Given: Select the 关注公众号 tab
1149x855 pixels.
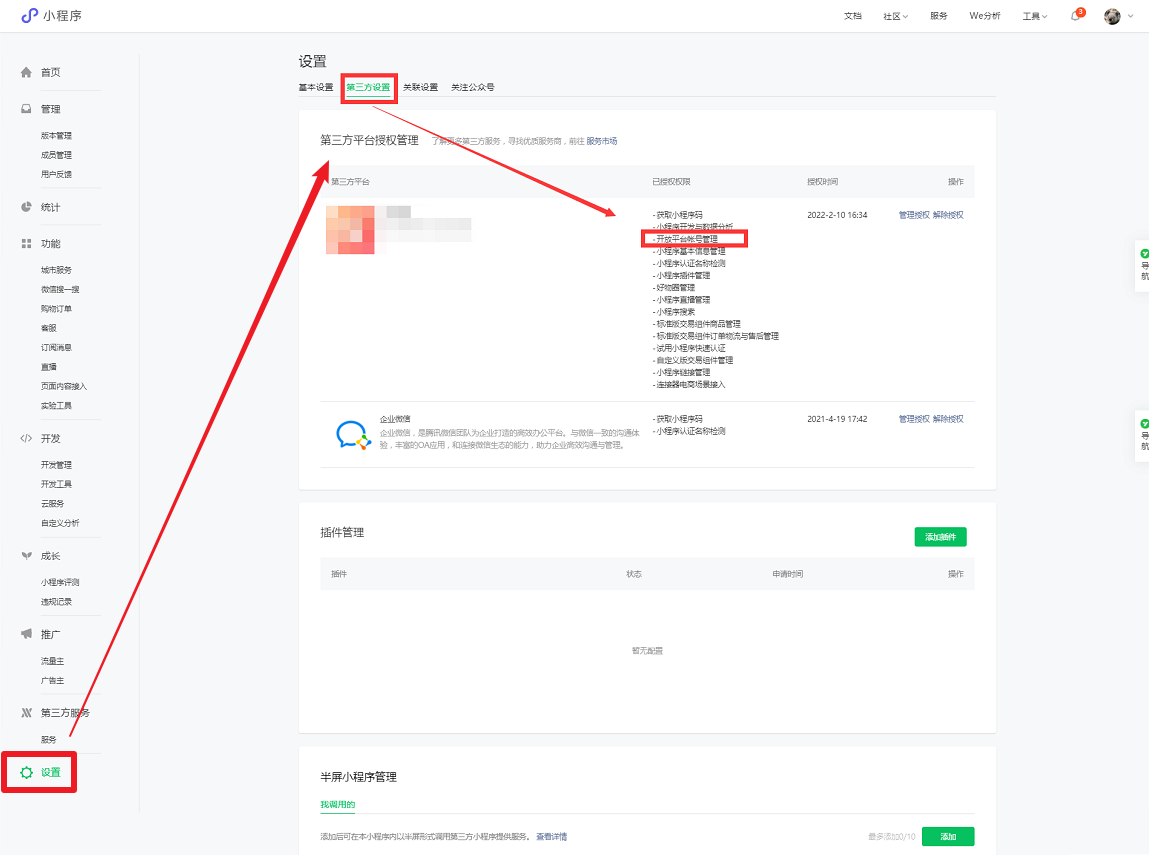Looking at the screenshot, I should (472, 87).
